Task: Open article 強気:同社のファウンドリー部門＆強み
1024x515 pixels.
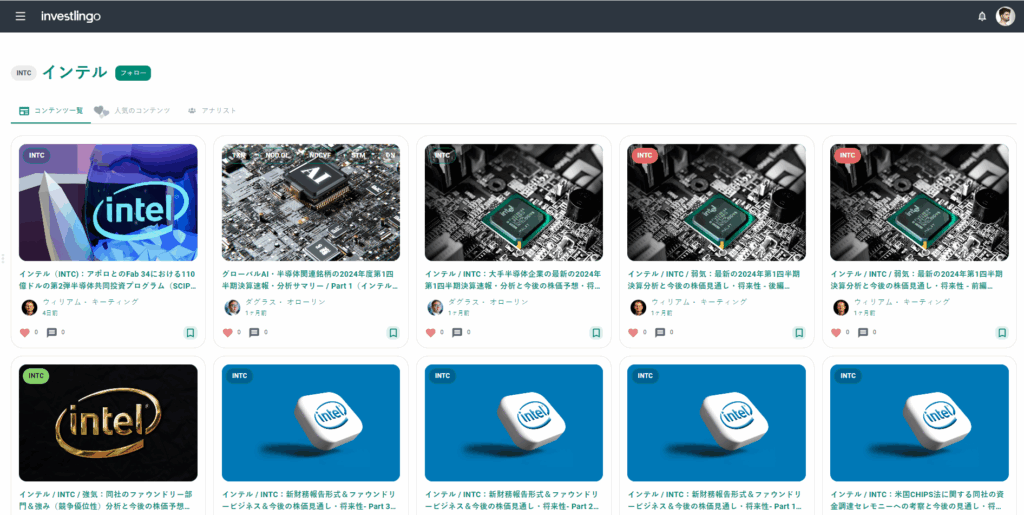Action: [x=108, y=500]
